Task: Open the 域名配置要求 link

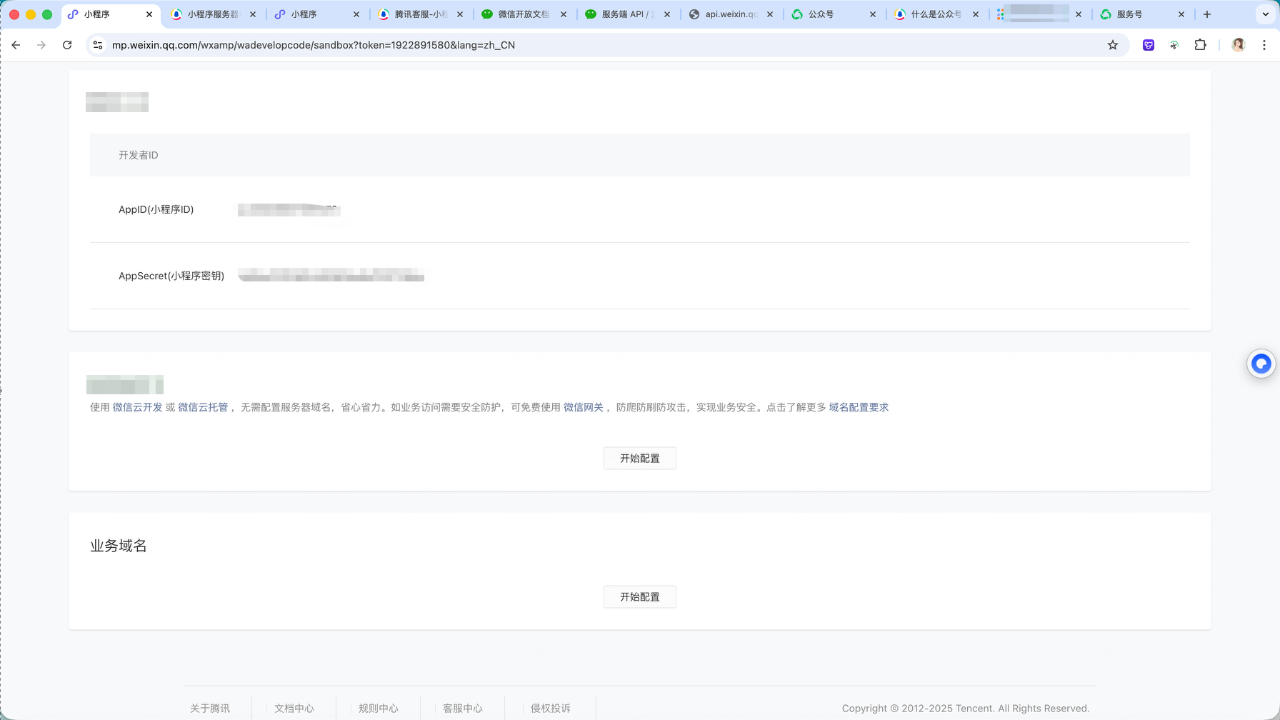Action: click(x=858, y=407)
